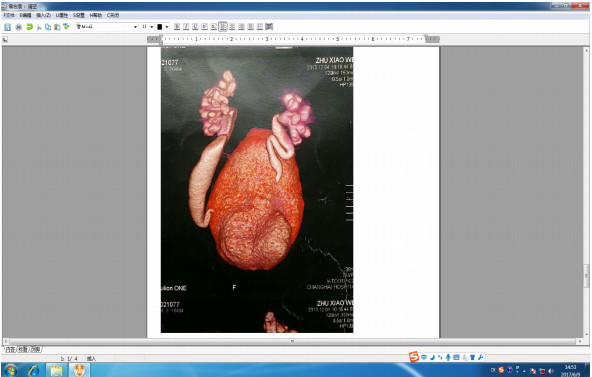Click the punctuation icon on IME bar
This screenshot has width=592, height=377.
pyautogui.click(x=440, y=357)
